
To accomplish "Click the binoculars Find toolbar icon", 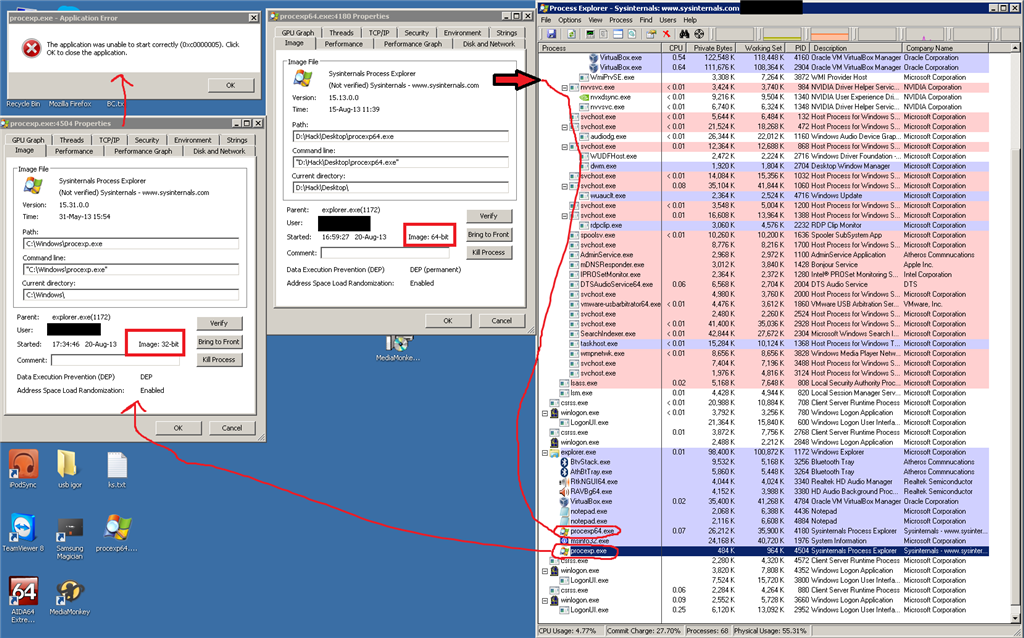I will [684, 34].
